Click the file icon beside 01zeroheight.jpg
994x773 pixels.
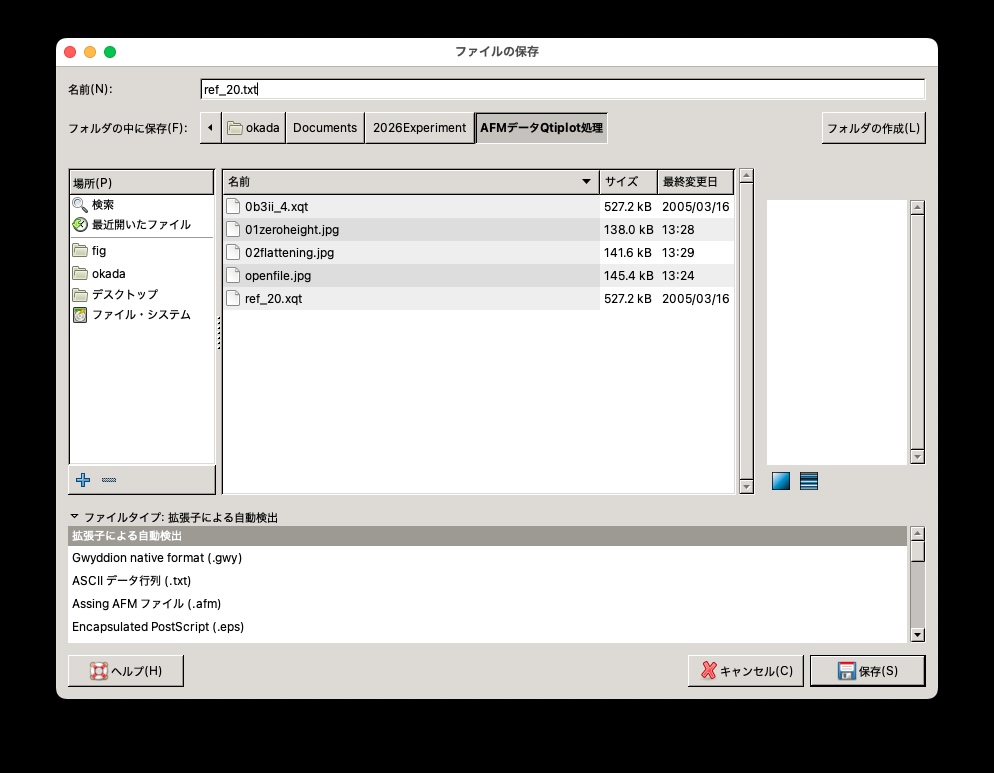233,230
